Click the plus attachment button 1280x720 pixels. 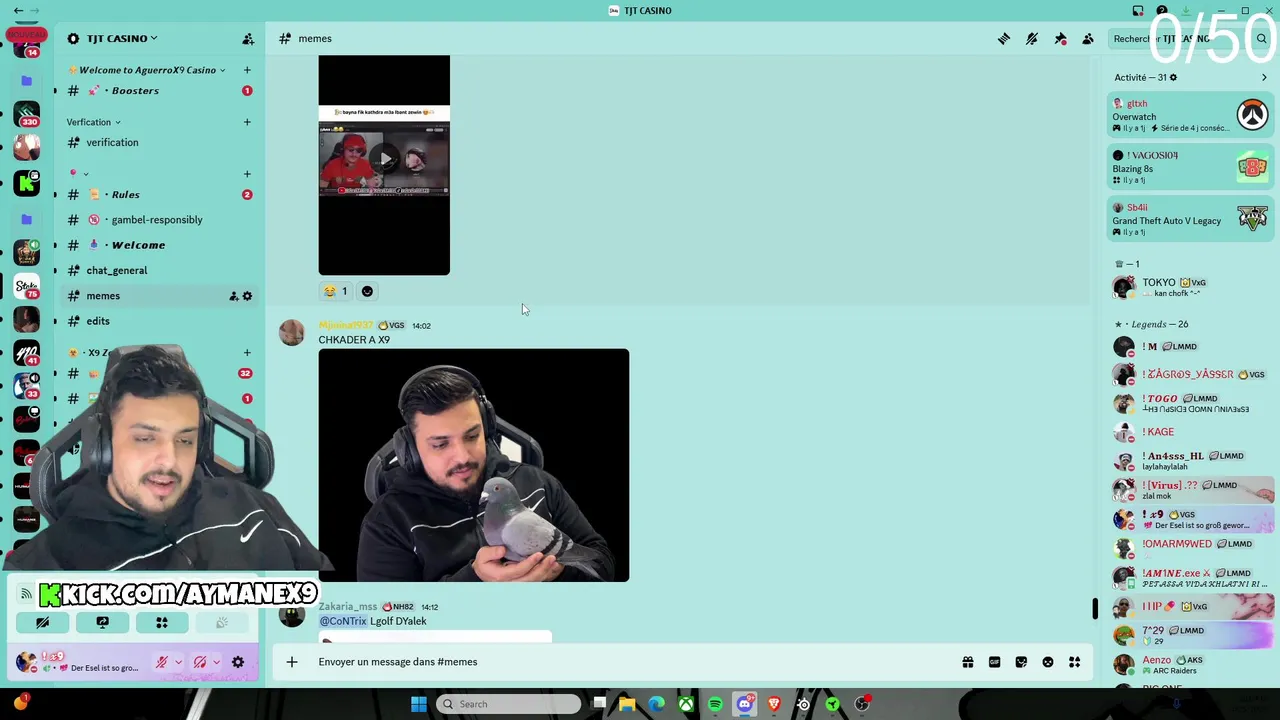[292, 662]
